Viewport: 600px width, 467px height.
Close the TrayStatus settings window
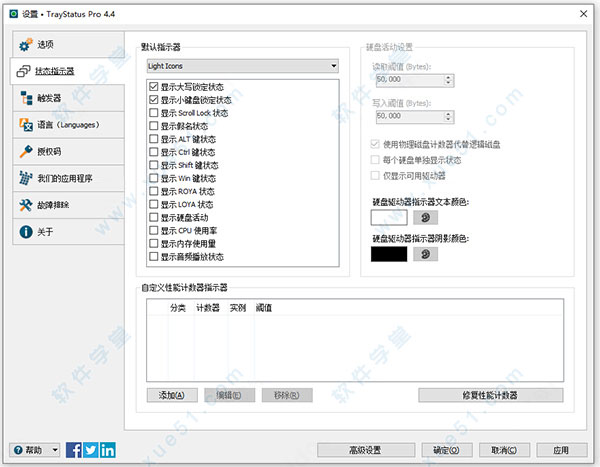583,14
